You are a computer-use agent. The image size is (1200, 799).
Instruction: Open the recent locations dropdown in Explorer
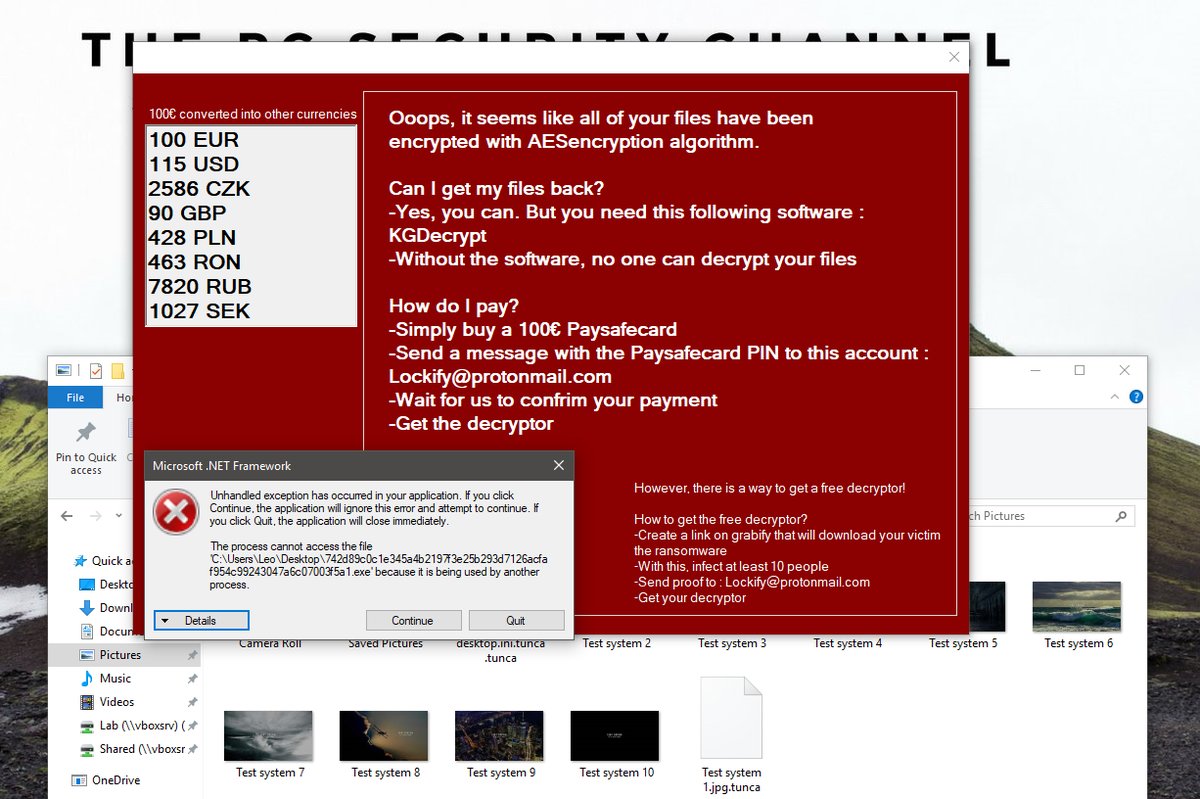[x=119, y=516]
